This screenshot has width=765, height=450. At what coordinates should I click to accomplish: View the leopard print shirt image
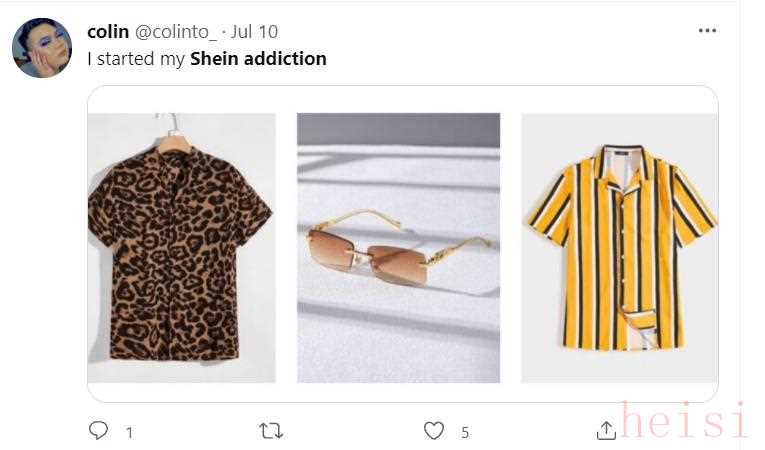point(181,247)
